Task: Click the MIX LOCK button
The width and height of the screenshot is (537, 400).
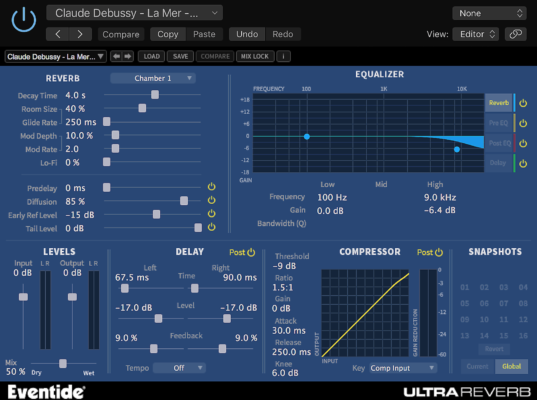Action: tap(255, 57)
